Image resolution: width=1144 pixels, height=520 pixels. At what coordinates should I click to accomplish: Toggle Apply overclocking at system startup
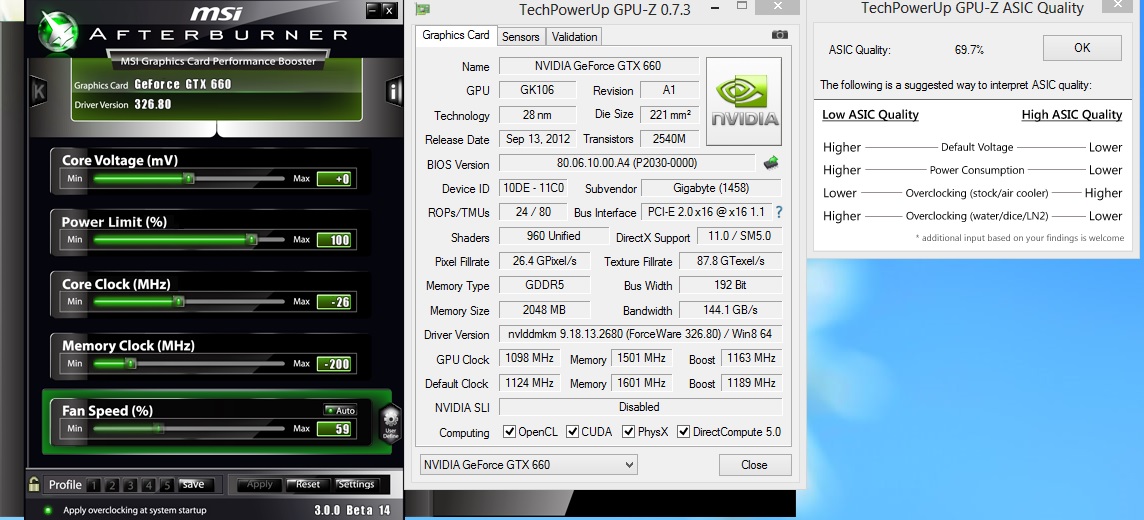click(47, 510)
